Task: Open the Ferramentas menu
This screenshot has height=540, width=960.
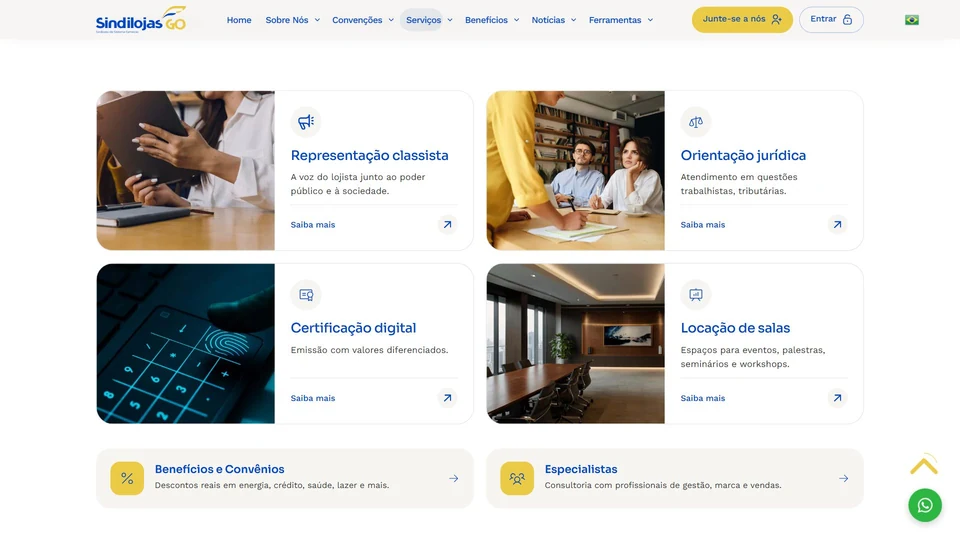Action: [615, 20]
